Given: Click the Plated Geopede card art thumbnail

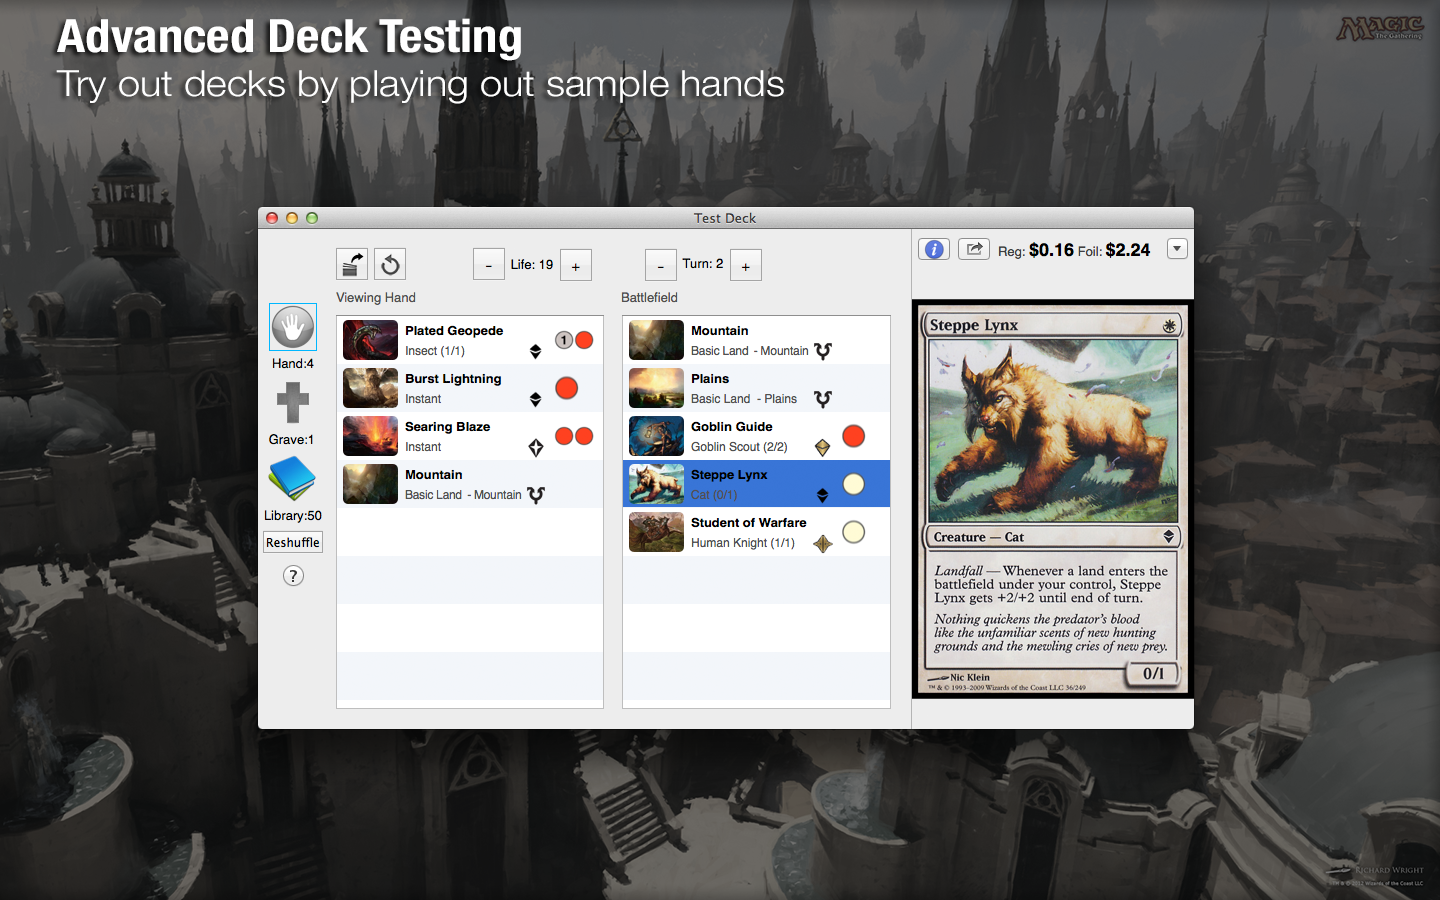Looking at the screenshot, I should [x=370, y=340].
